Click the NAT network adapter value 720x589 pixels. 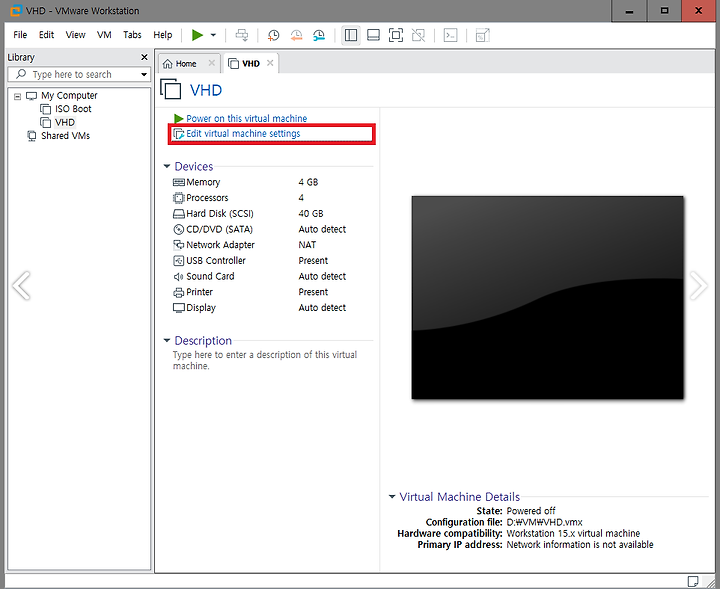307,245
